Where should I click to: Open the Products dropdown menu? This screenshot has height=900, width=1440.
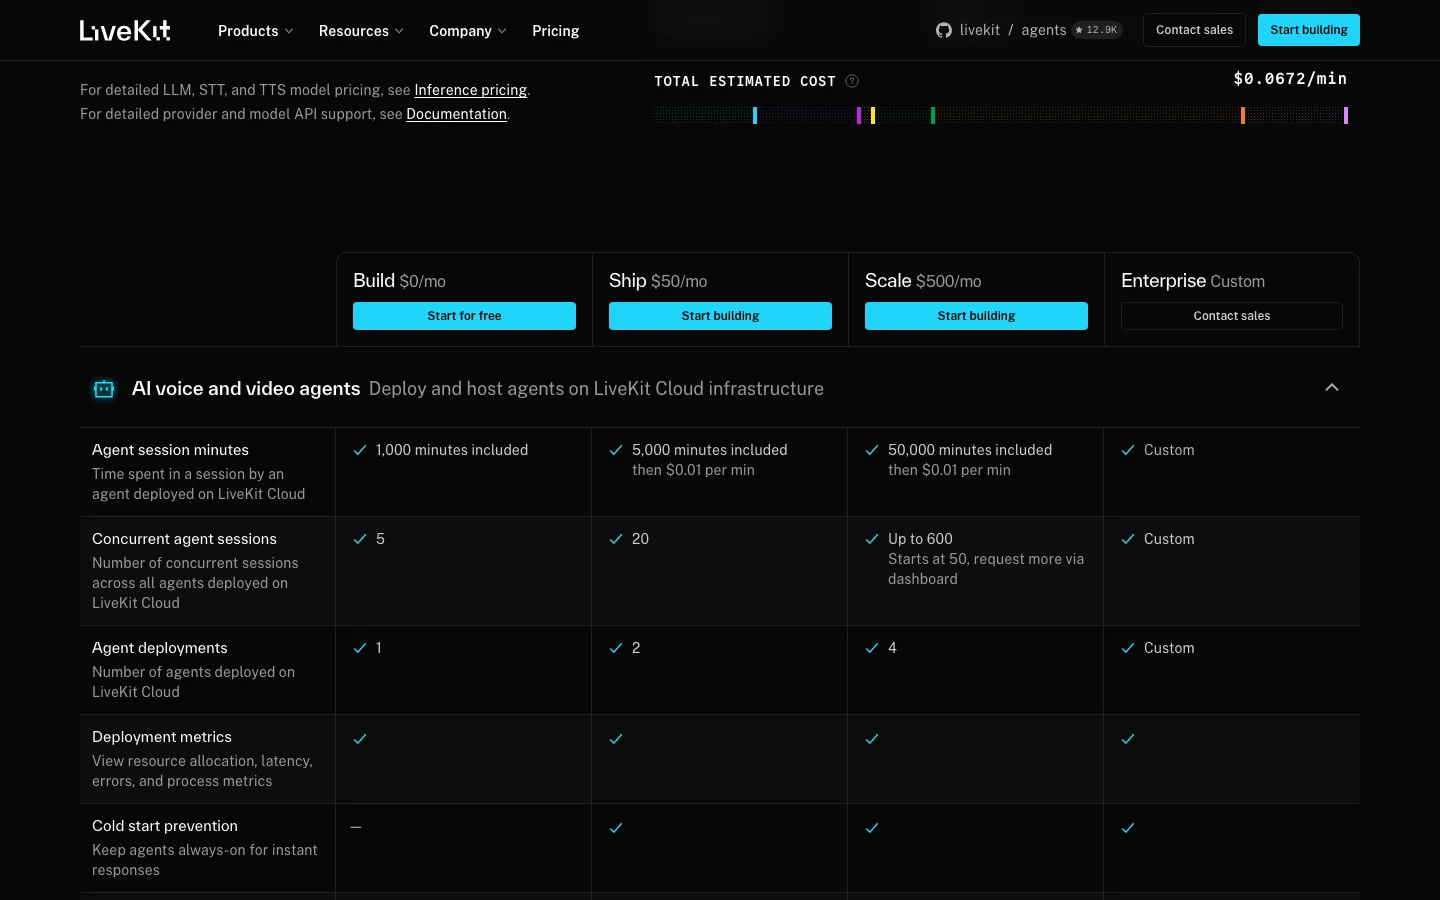[x=256, y=31]
